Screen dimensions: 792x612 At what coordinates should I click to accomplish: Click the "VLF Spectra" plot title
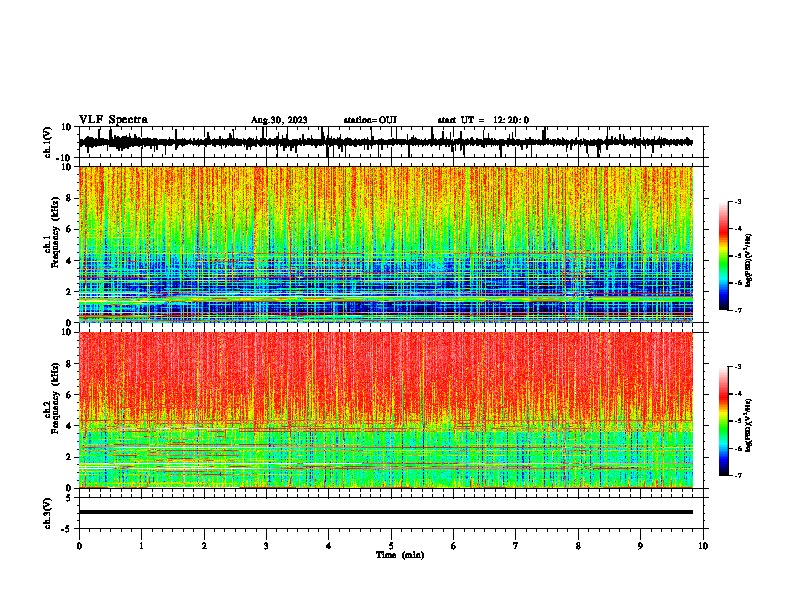point(114,120)
